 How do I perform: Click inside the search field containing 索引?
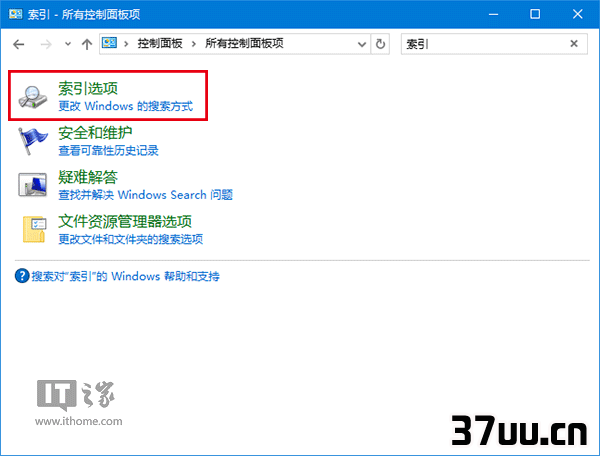click(485, 44)
